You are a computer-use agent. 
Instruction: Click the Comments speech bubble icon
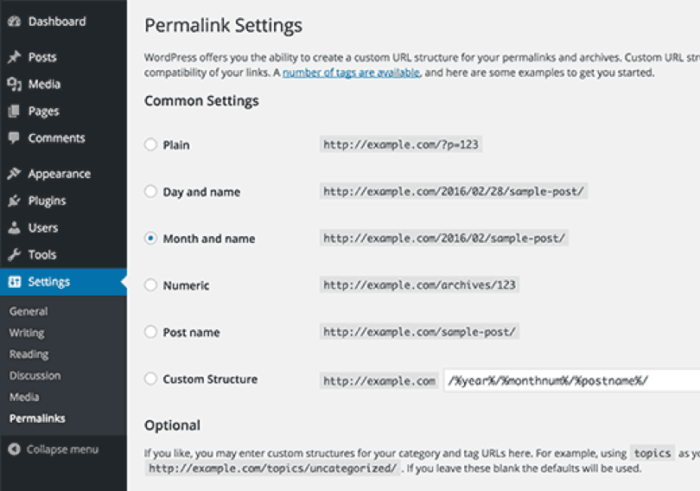[14, 138]
